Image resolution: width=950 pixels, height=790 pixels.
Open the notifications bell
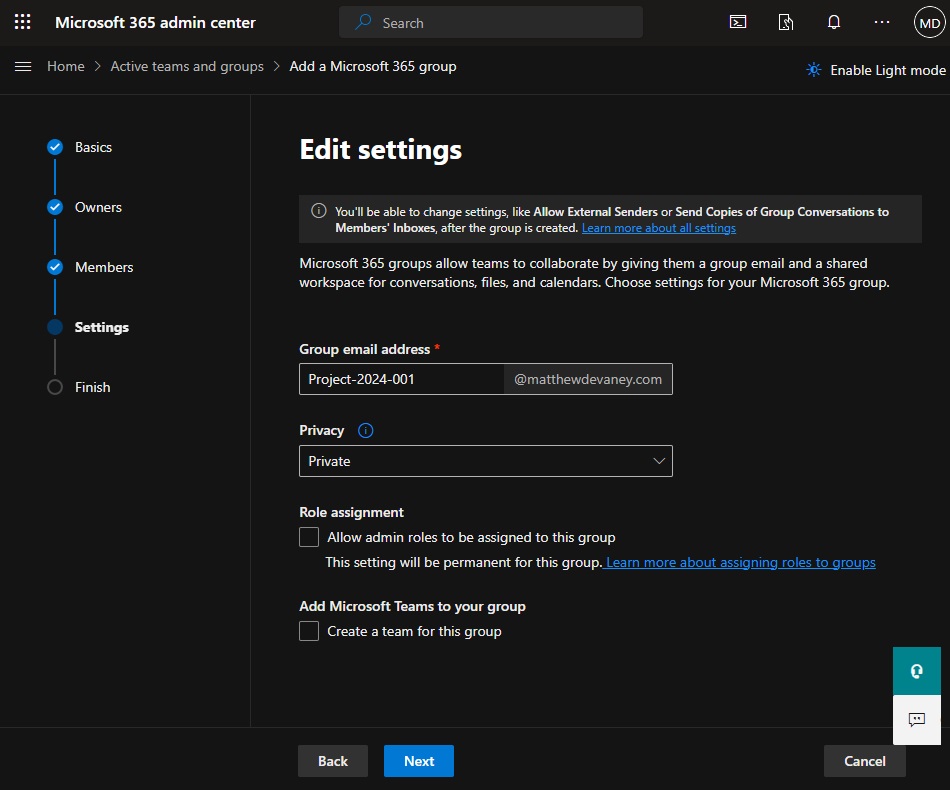[834, 22]
